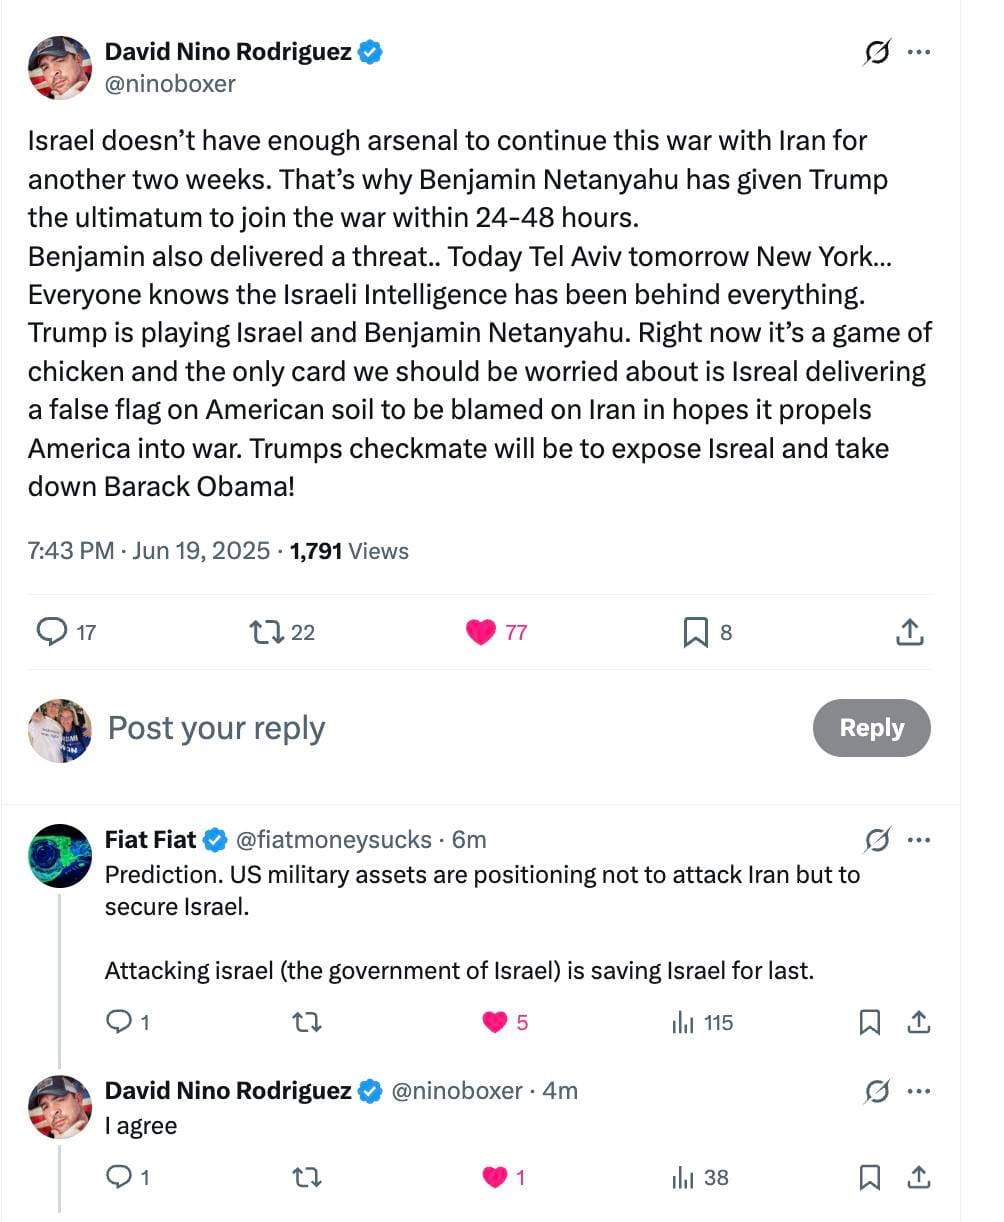This screenshot has height=1222, width=1004.
Task: Open the @fiatmoneysucks profile link
Action: 332,840
